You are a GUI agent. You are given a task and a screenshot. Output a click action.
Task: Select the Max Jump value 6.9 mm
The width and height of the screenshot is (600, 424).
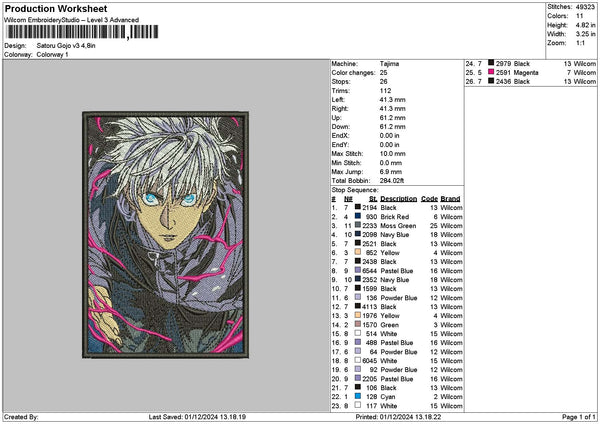391,172
